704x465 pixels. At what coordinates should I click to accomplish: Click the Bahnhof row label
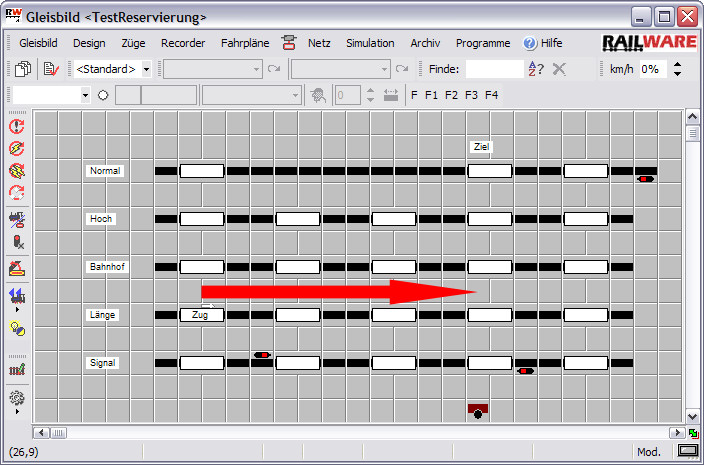coord(107,267)
